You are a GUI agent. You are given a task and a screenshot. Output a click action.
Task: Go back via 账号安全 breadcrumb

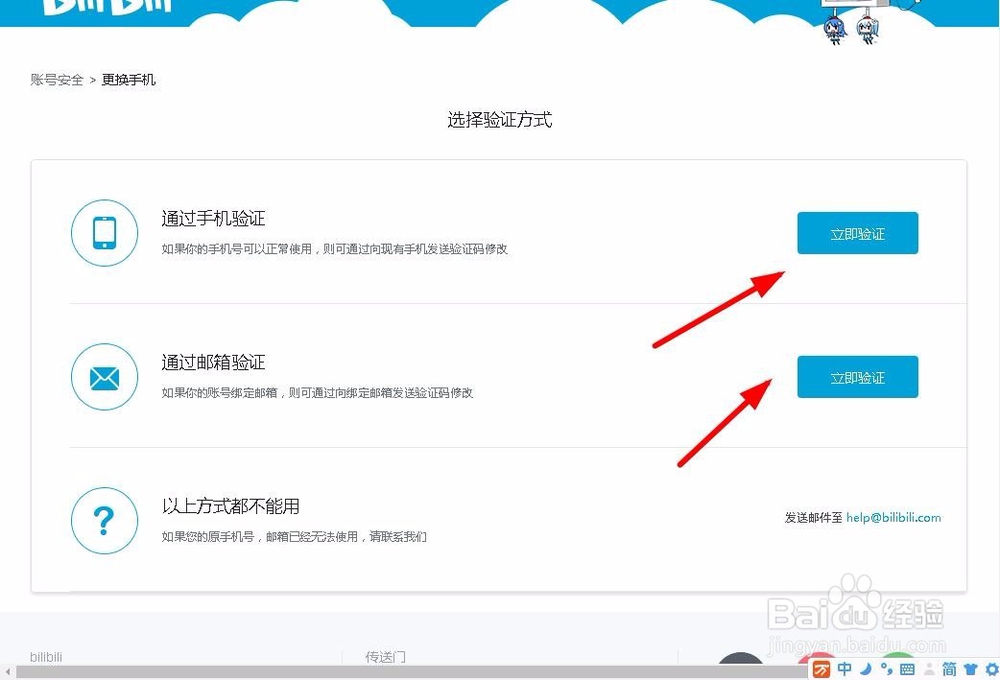click(x=56, y=80)
